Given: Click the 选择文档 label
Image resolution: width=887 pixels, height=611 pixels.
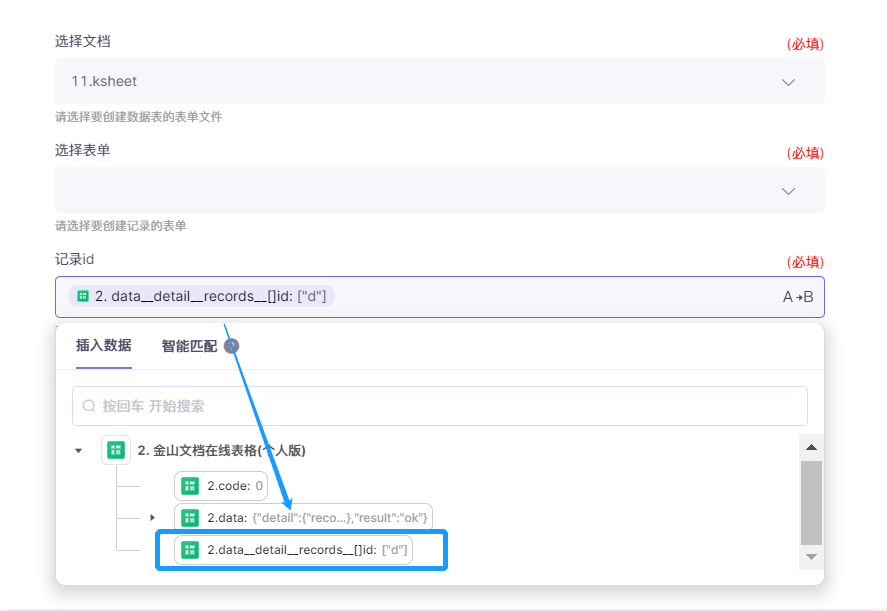Looking at the screenshot, I should [83, 41].
